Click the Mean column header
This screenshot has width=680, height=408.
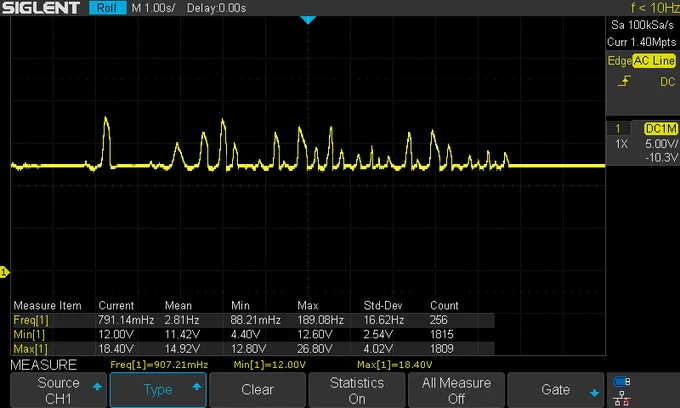[x=178, y=306]
